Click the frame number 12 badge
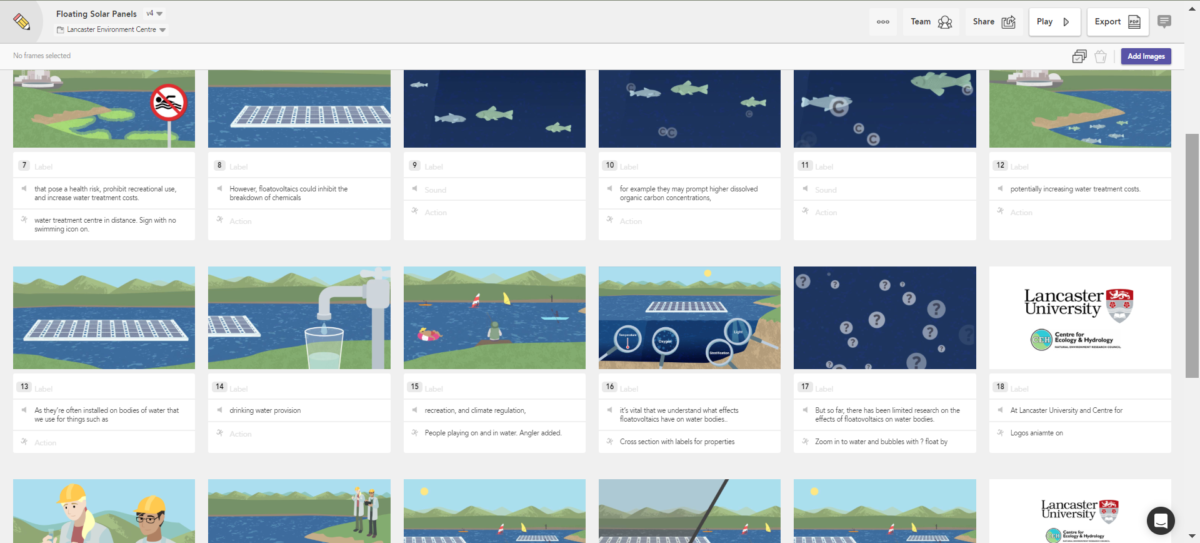This screenshot has width=1200, height=543. (1000, 166)
